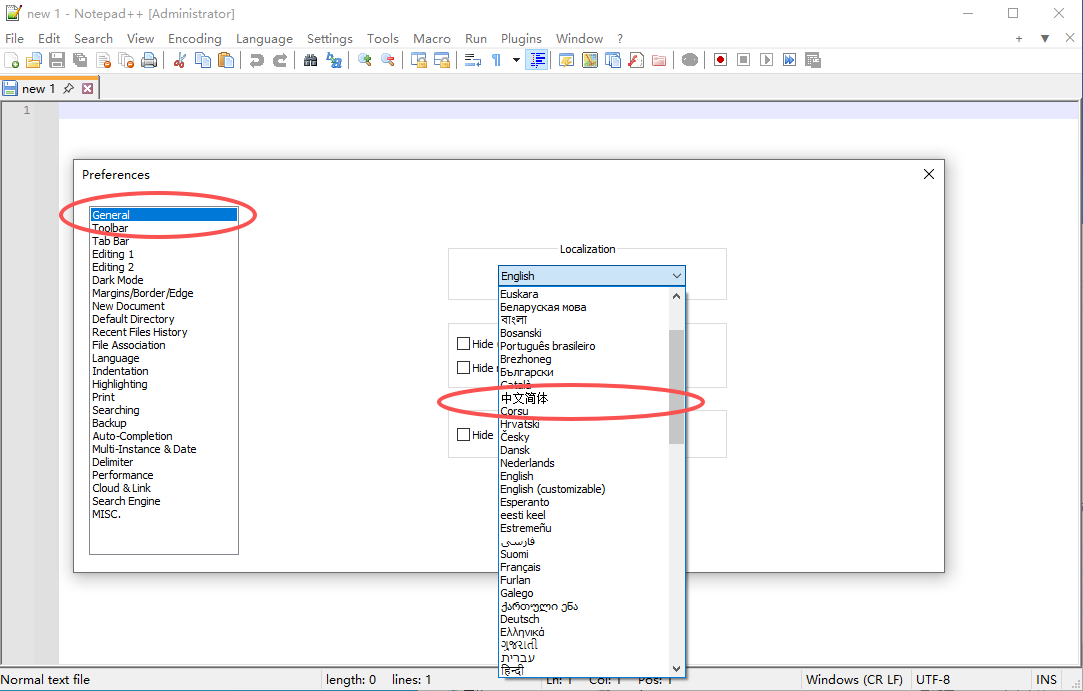Screen dimensions: 1083x691
Task: Tick the first Hide checkbox
Action: [x=463, y=344]
